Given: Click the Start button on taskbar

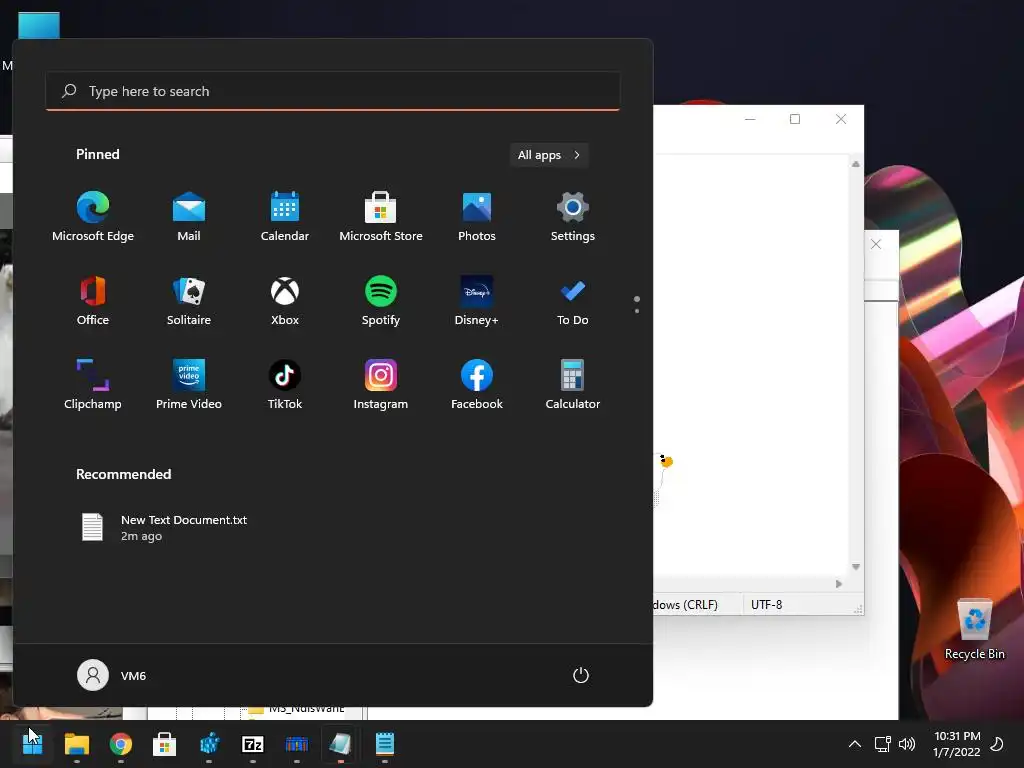Looking at the screenshot, I should [32, 744].
